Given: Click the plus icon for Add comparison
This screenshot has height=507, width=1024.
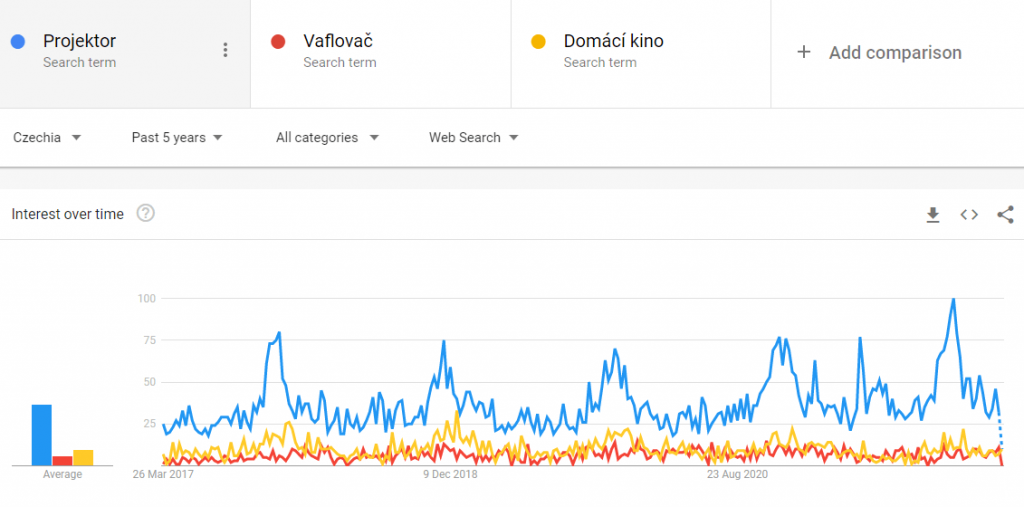Looking at the screenshot, I should 804,52.
